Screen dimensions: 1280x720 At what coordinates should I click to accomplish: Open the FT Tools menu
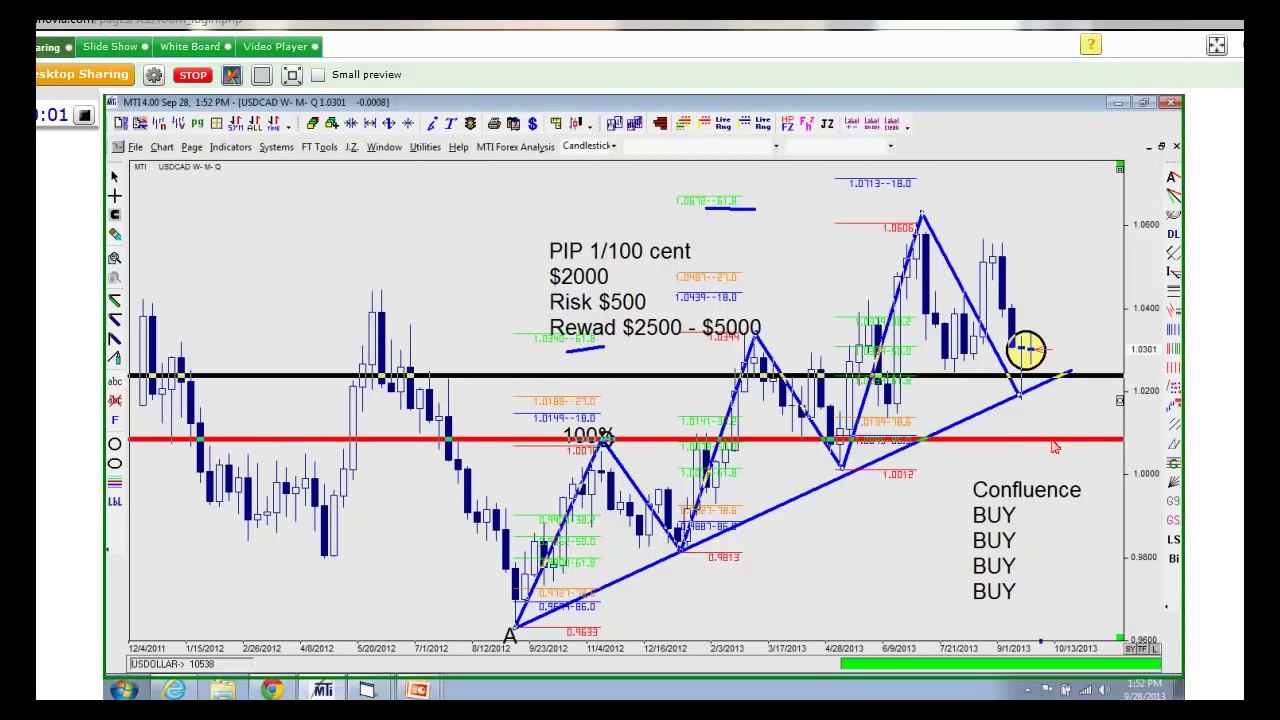[x=319, y=147]
